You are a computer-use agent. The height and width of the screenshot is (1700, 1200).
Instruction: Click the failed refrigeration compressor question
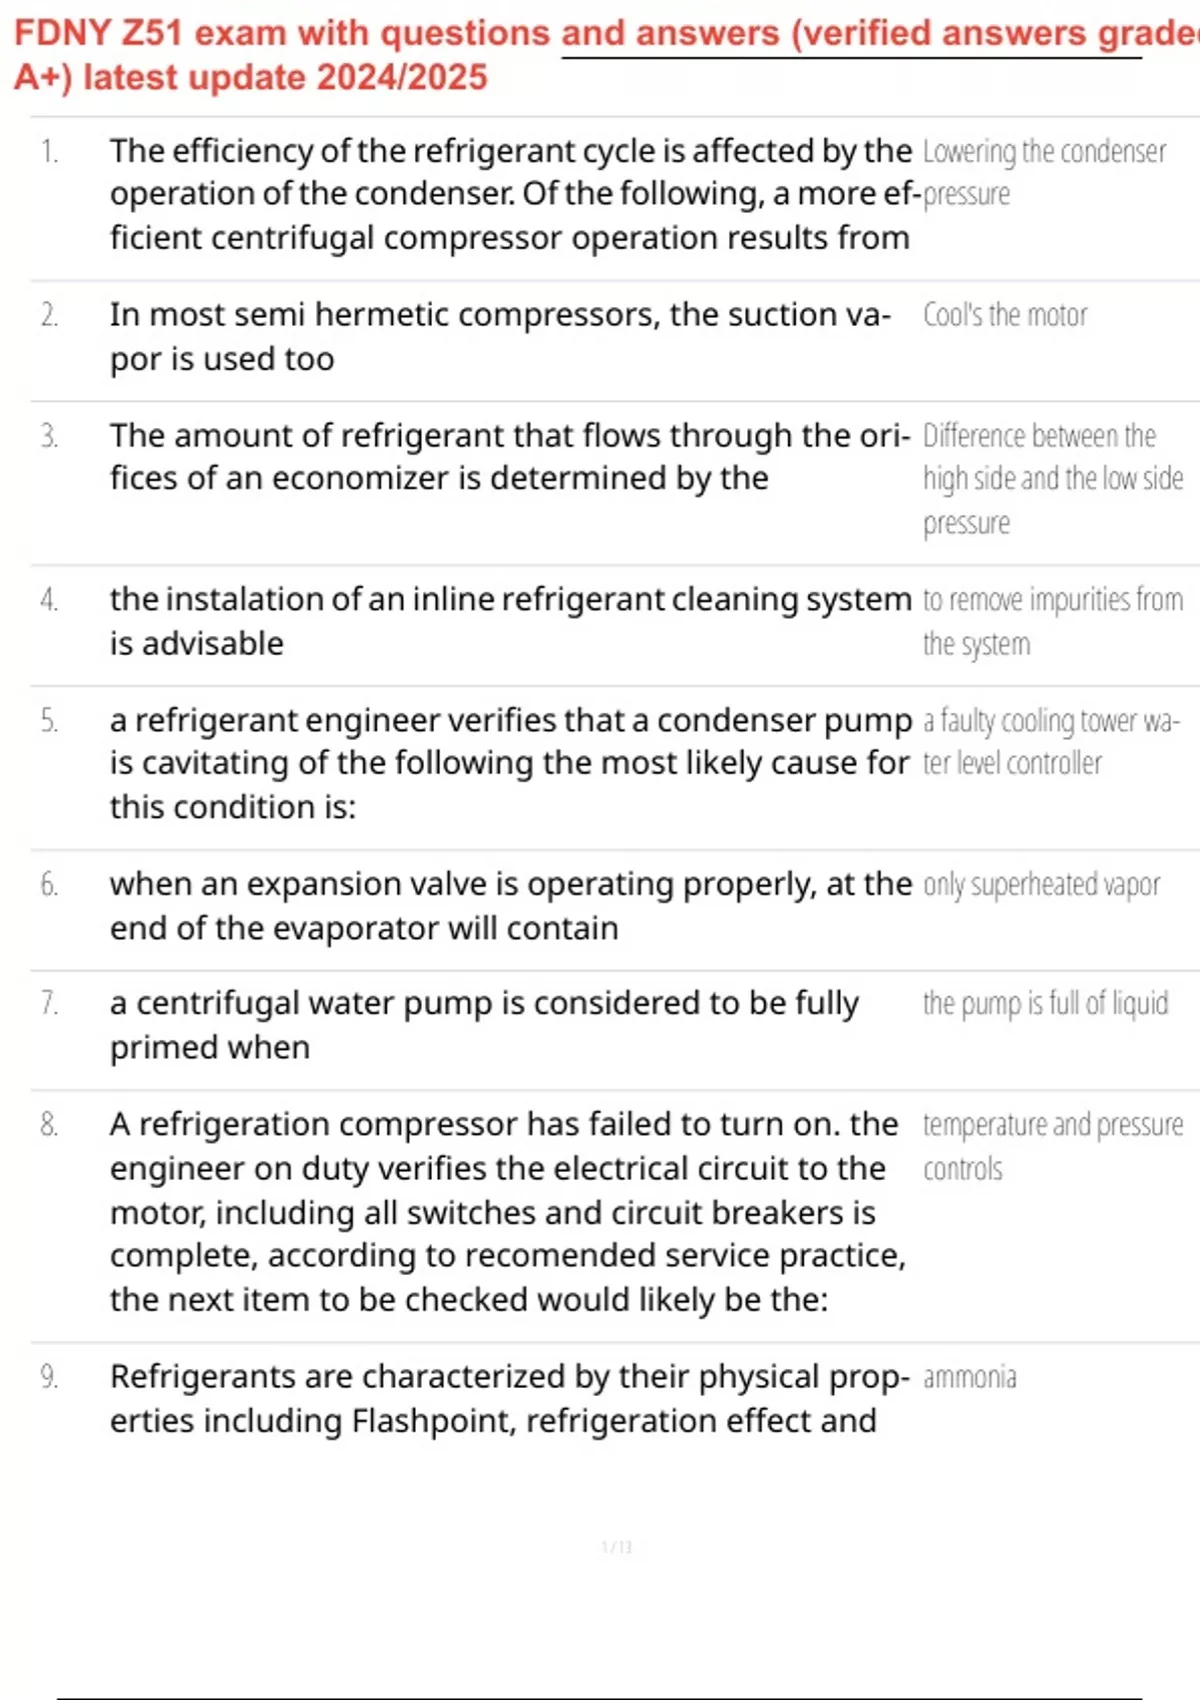(508, 1211)
